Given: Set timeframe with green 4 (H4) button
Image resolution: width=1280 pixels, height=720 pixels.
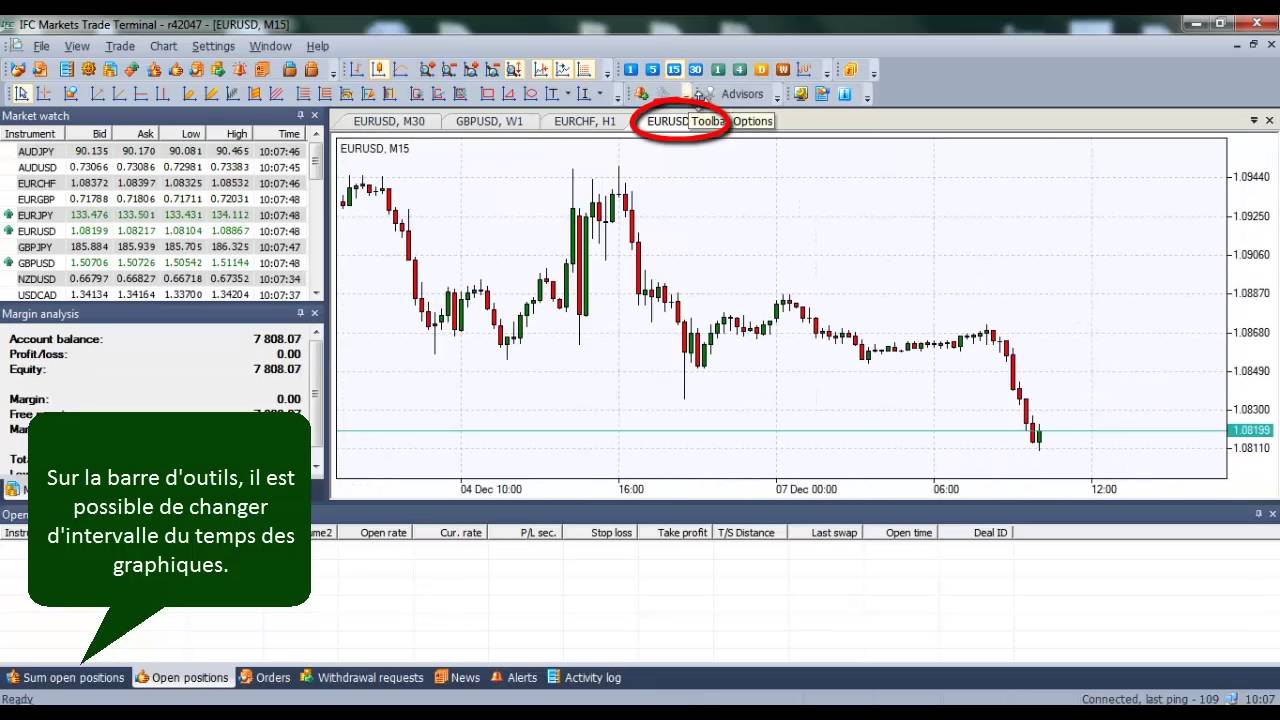Looking at the screenshot, I should coord(739,70).
